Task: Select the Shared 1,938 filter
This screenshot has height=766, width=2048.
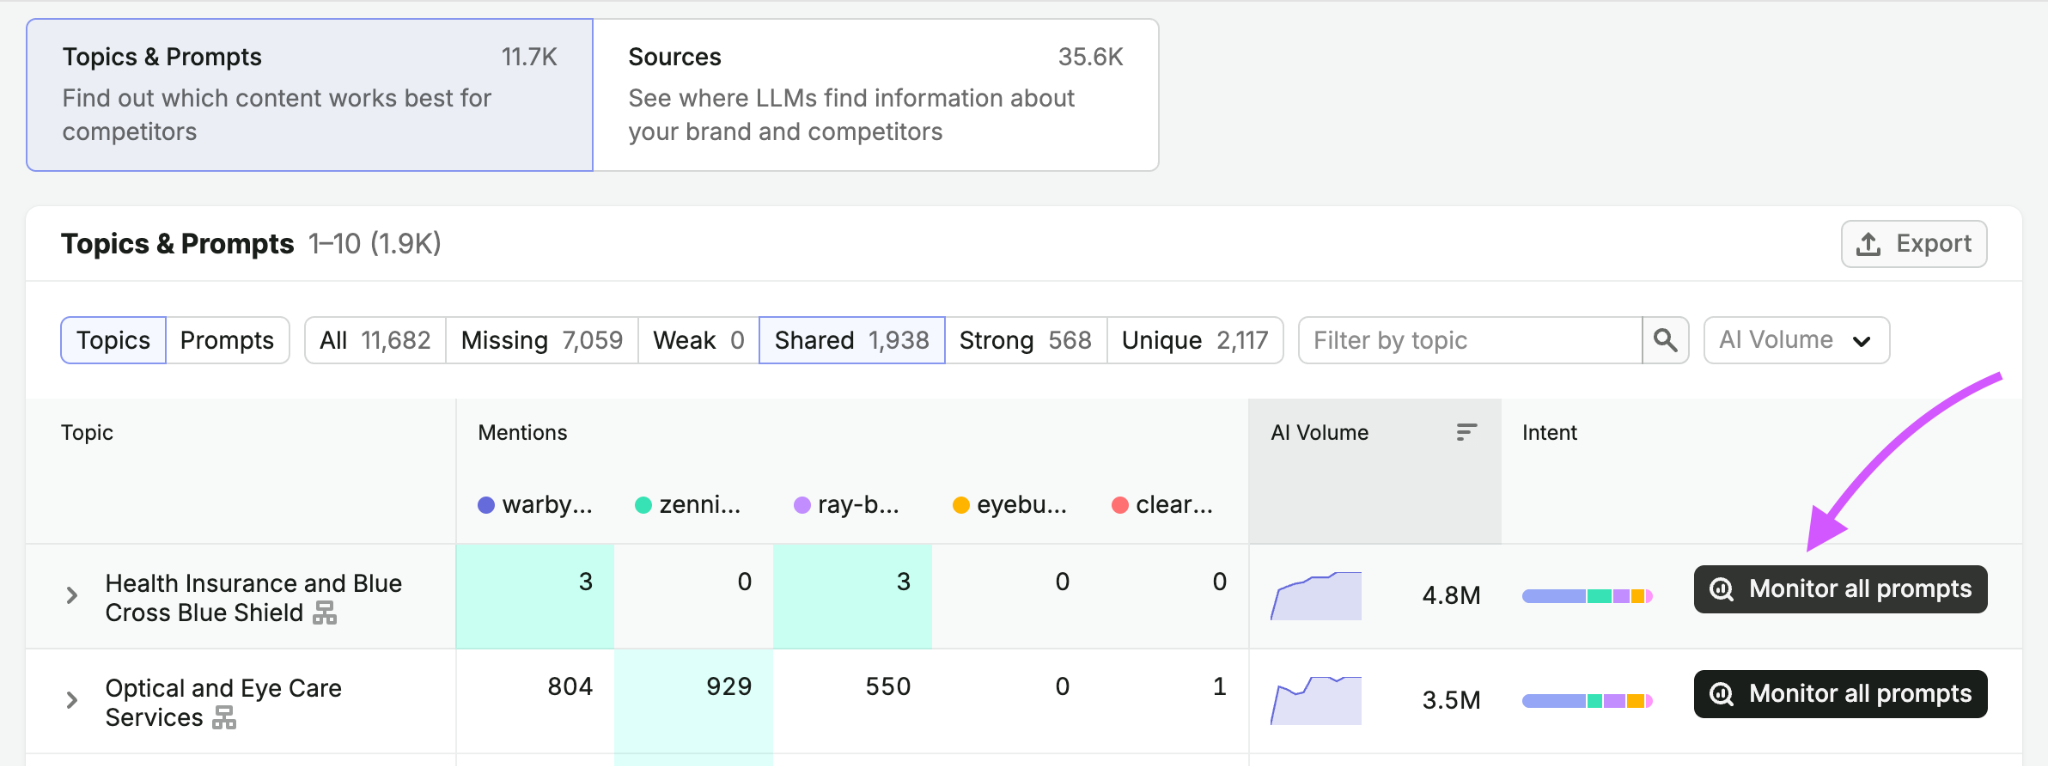Action: [x=852, y=340]
